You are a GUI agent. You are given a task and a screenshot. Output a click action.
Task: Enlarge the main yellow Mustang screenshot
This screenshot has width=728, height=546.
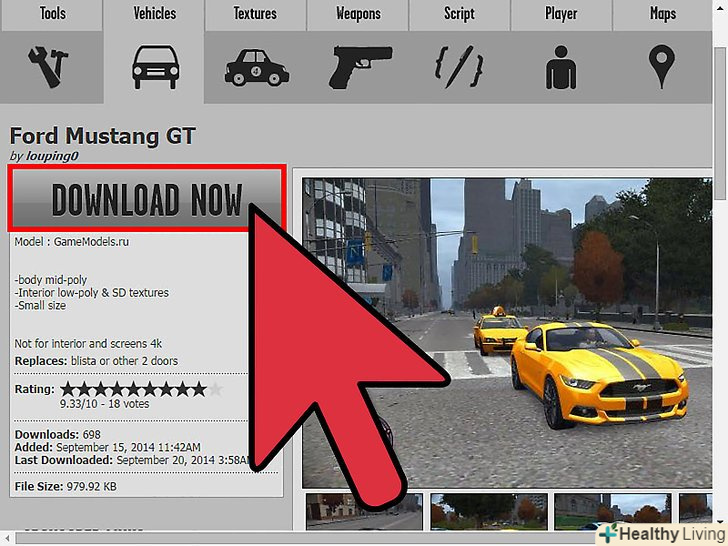tap(507, 332)
